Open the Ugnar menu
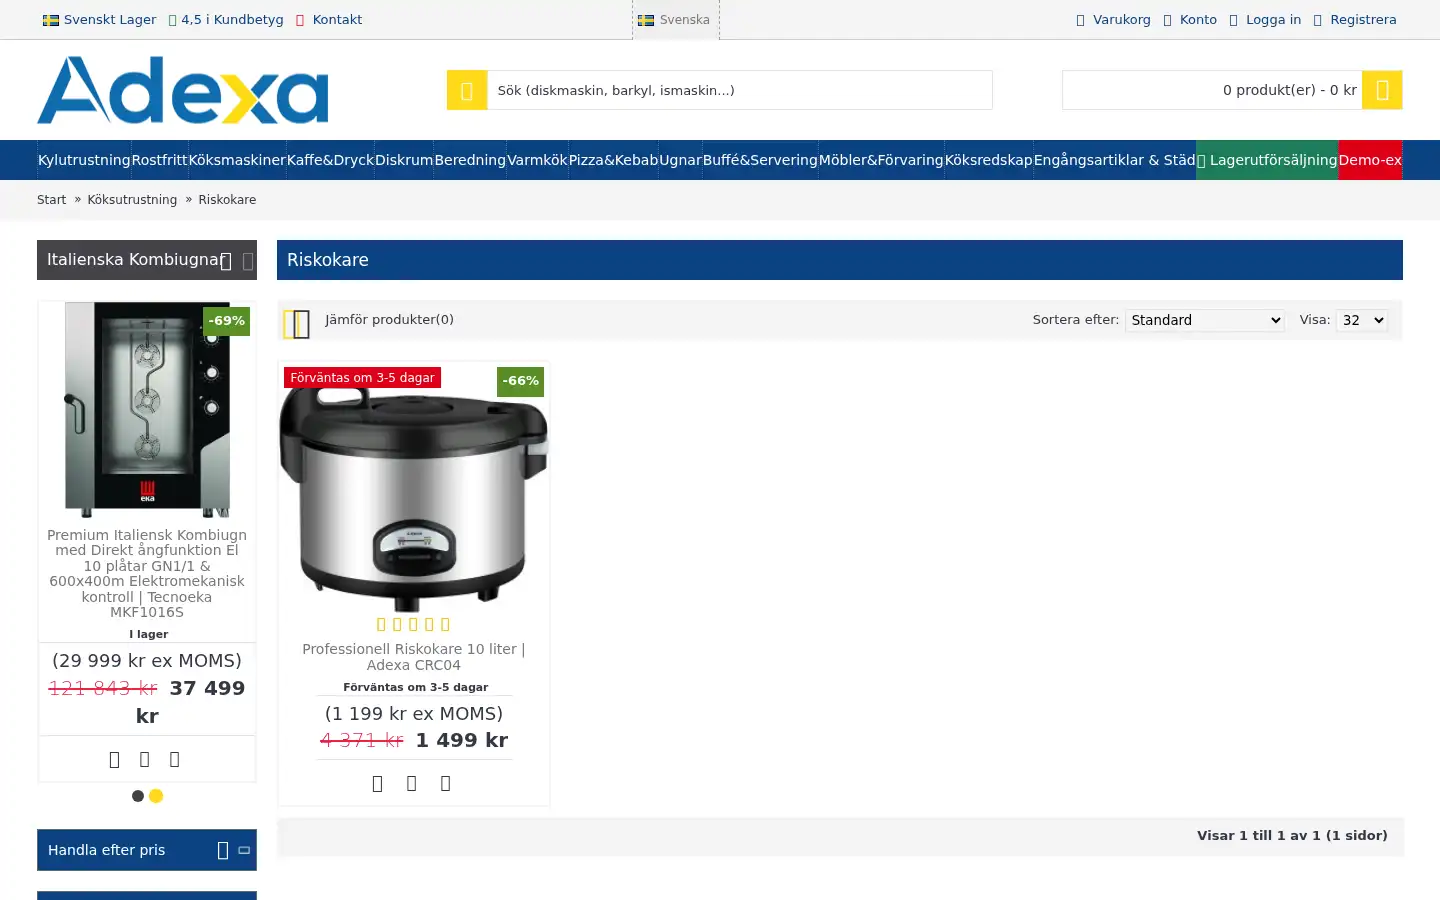This screenshot has width=1440, height=900. [x=680, y=160]
